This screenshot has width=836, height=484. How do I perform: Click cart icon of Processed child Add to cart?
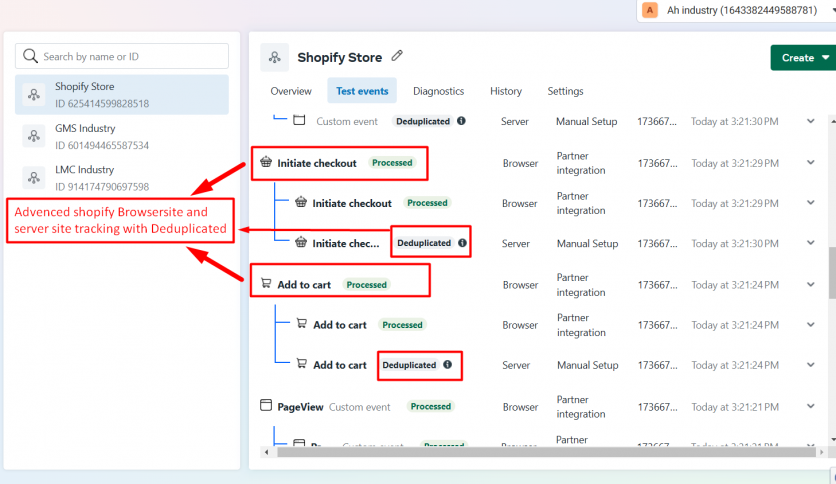[301, 324]
